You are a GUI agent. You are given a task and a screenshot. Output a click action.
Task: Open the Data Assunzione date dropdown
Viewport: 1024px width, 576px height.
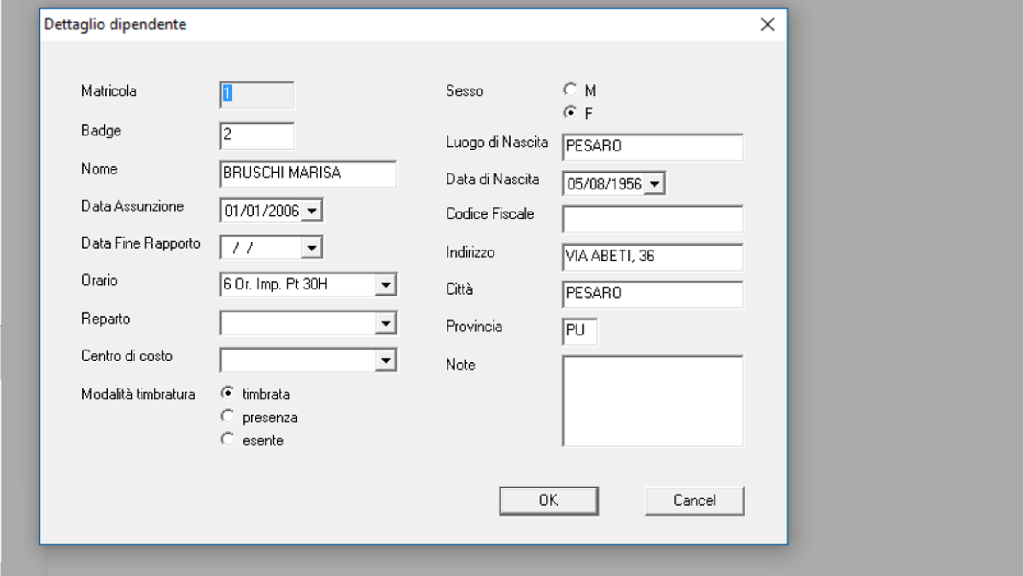click(x=312, y=211)
